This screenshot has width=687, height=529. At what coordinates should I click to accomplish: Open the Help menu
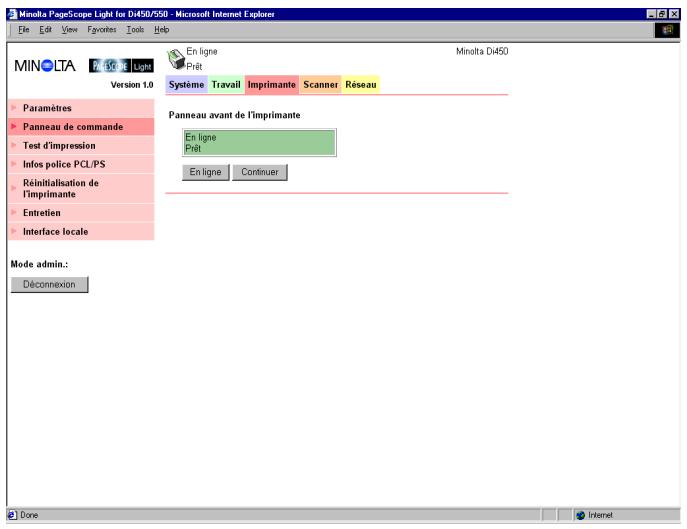point(162,29)
